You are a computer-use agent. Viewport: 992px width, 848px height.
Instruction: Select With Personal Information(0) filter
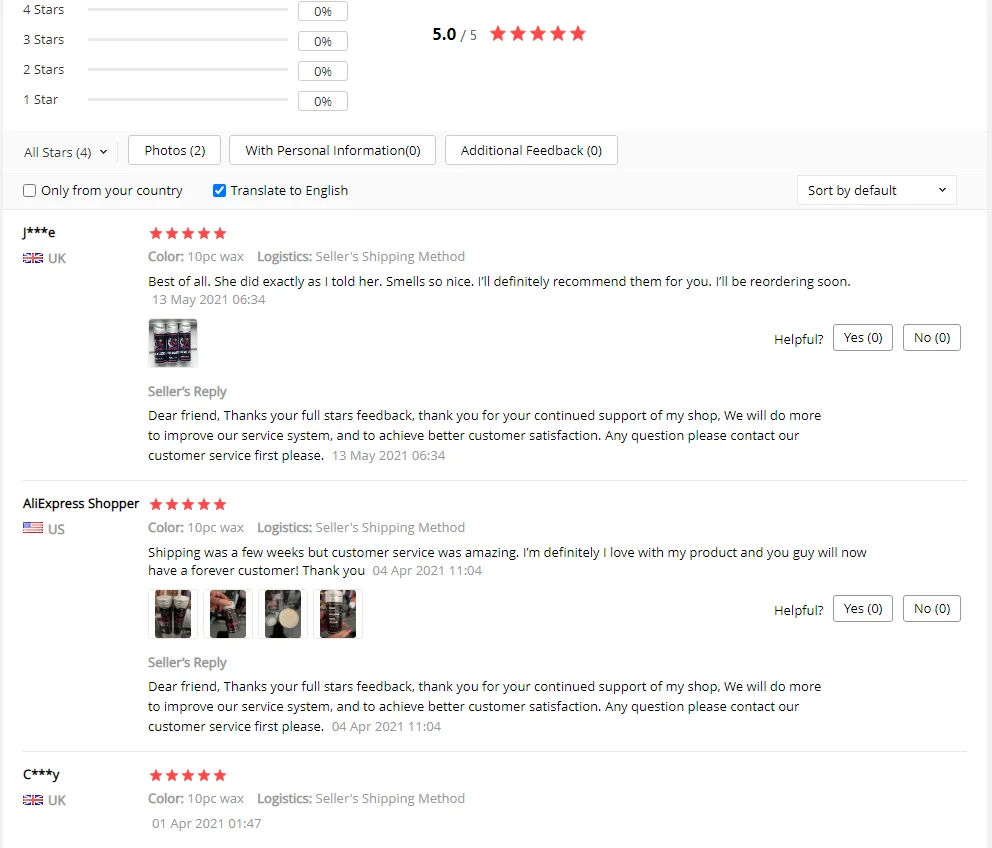[332, 150]
